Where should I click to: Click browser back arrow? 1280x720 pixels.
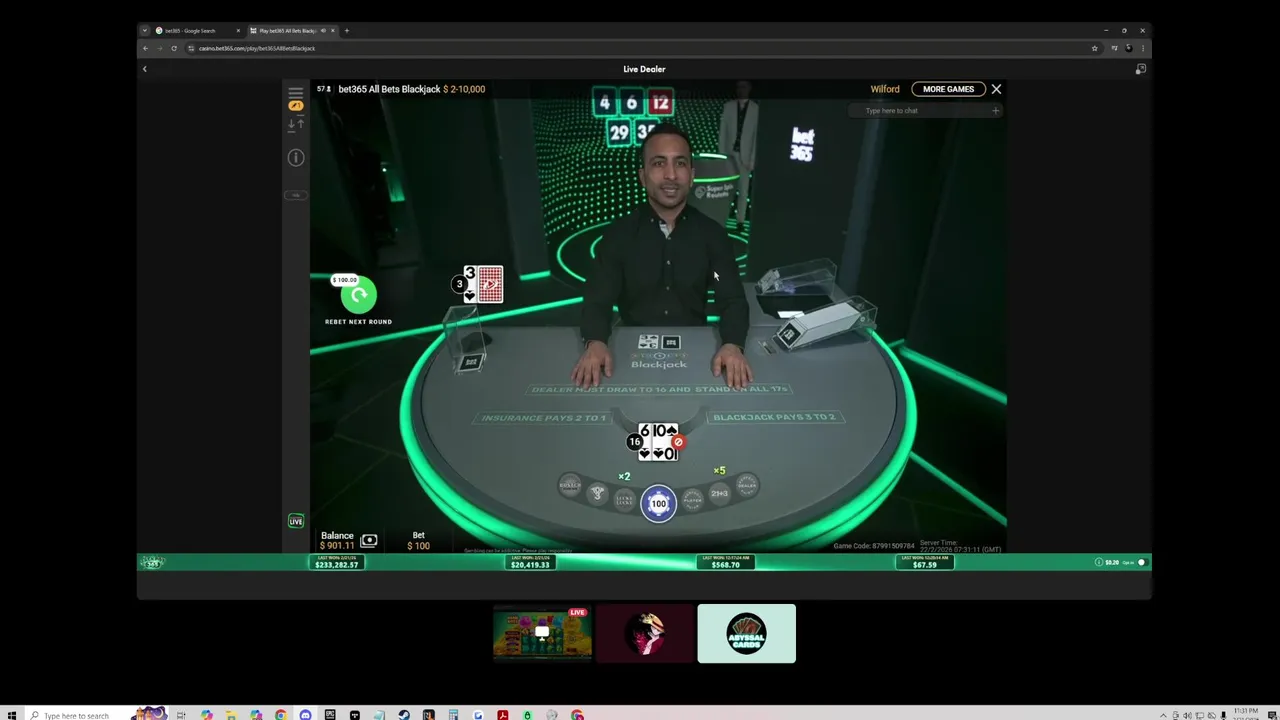tap(145, 48)
